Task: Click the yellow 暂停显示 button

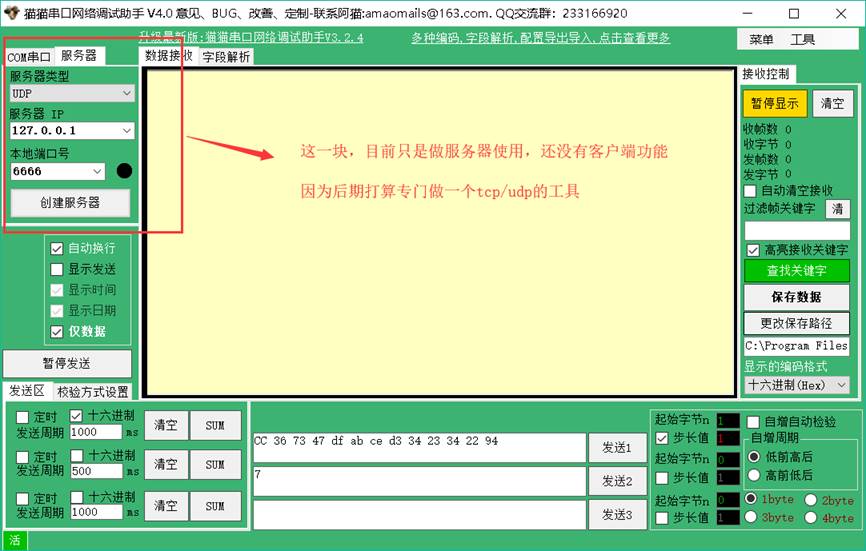Action: [x=774, y=103]
